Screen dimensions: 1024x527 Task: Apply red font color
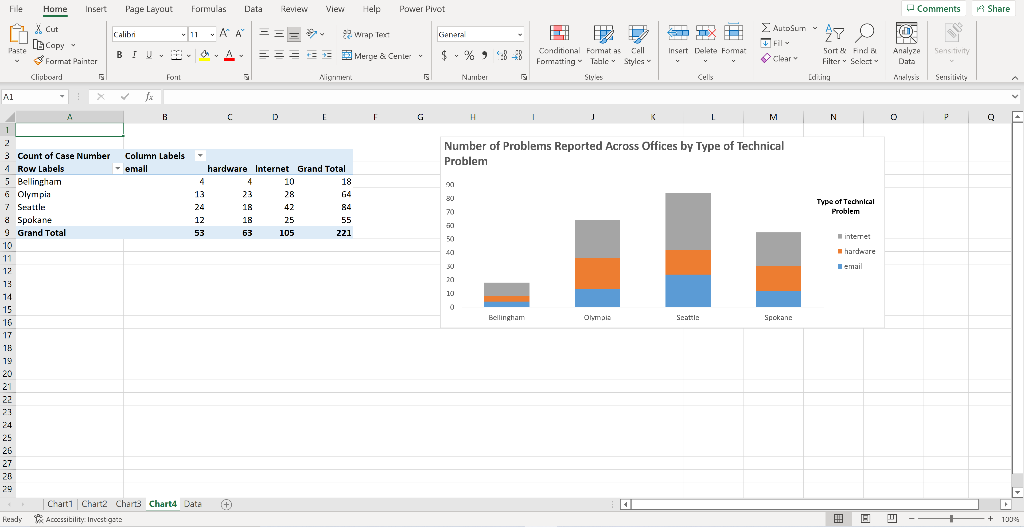click(229, 56)
